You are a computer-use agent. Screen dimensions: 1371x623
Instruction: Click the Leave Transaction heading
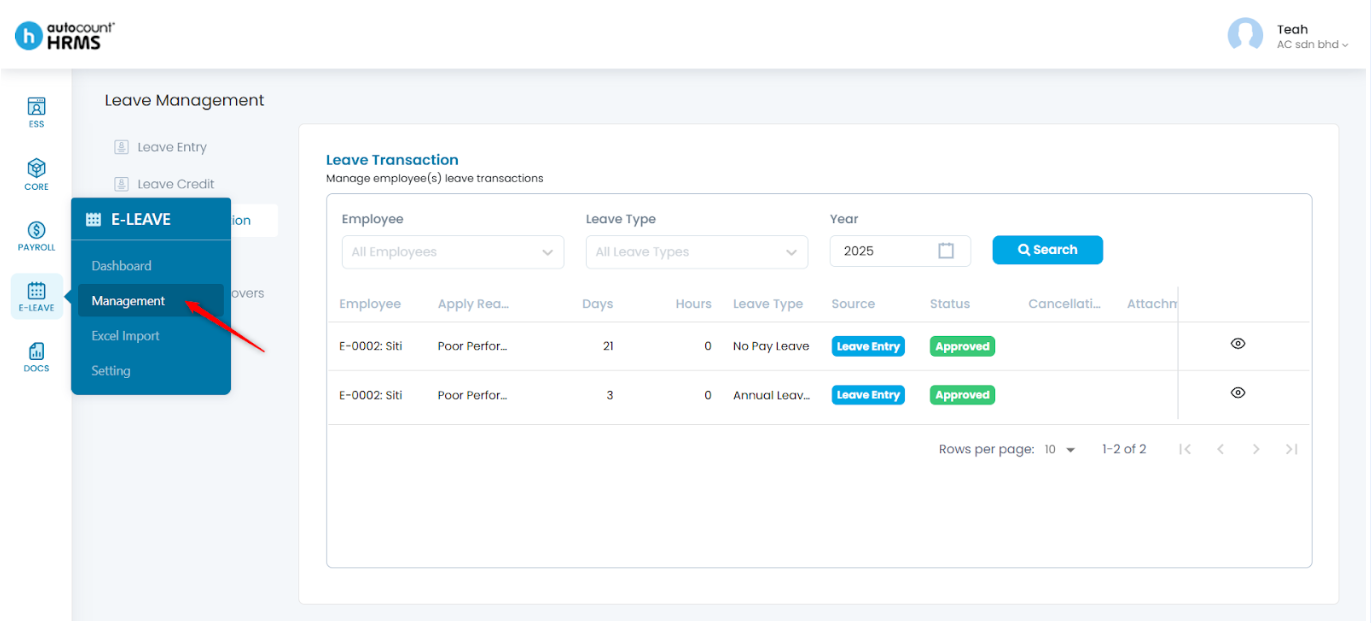pos(392,160)
